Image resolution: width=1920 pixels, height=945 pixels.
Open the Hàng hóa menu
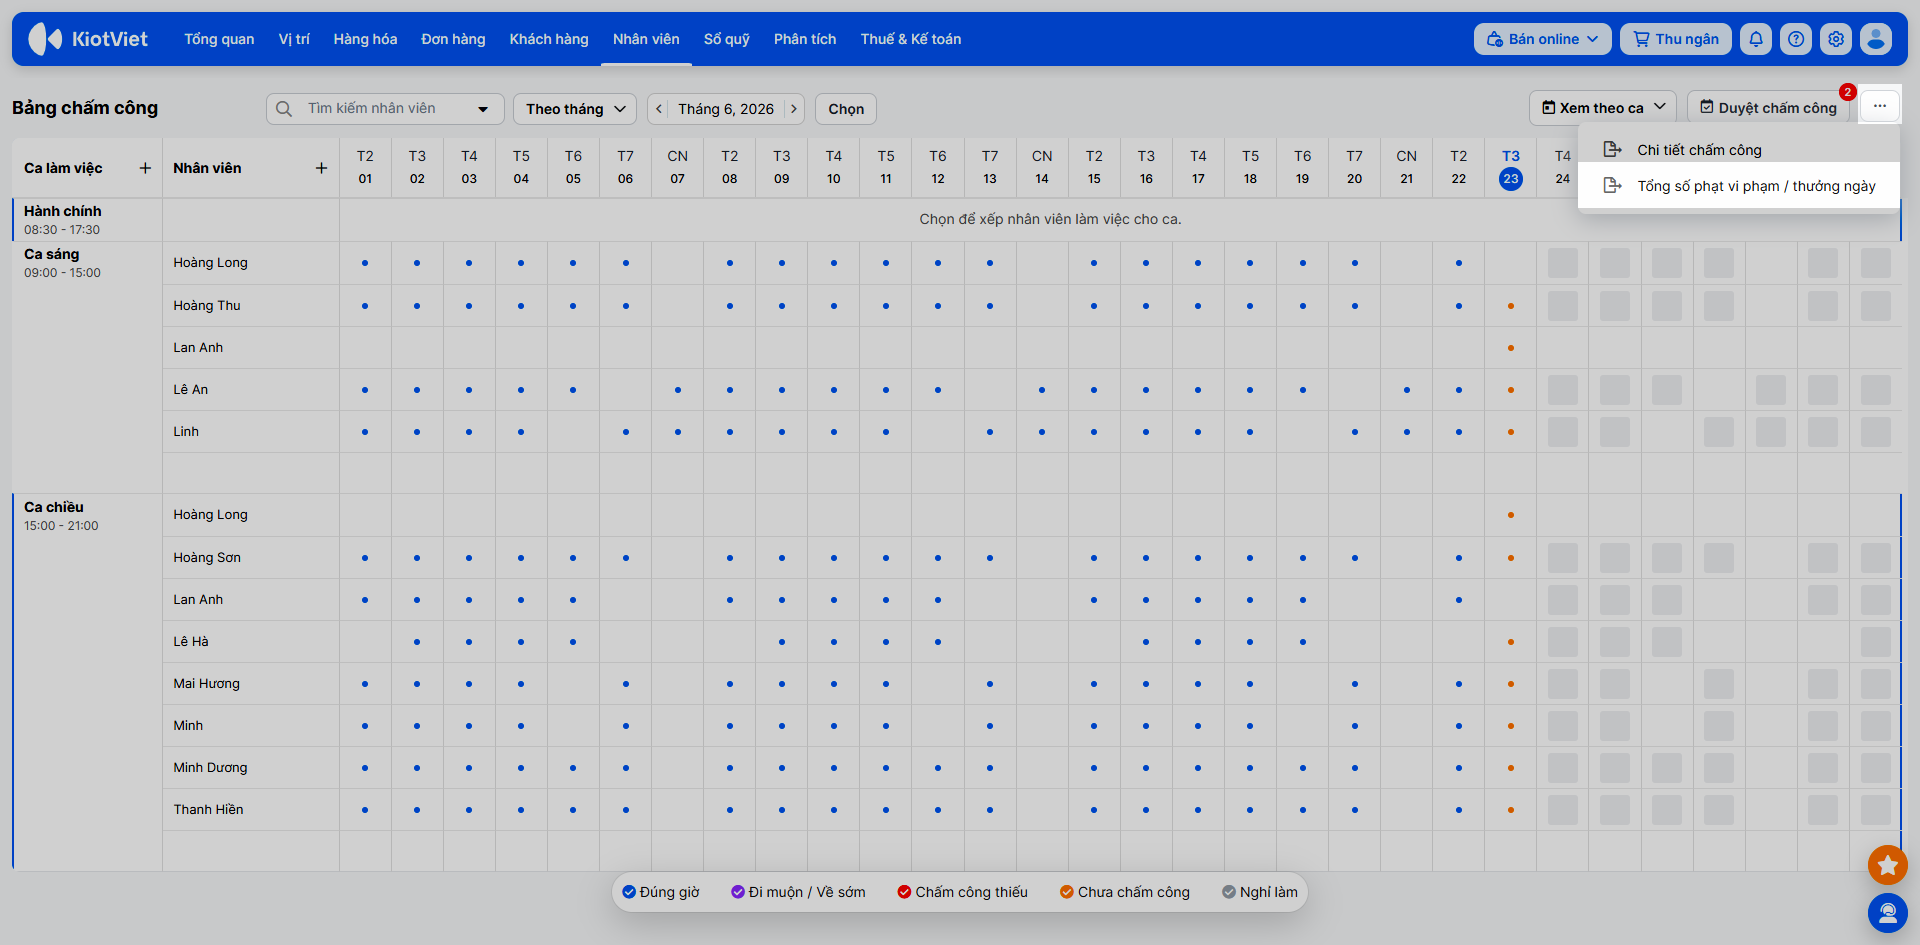tap(365, 39)
